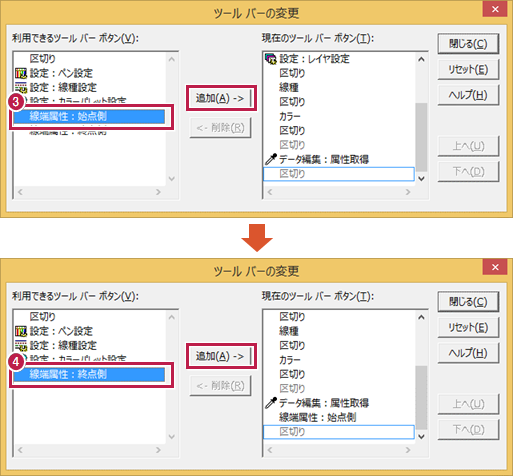Close the lower ツール バーの変更 dialog
513x476 pixels.
tap(495, 267)
